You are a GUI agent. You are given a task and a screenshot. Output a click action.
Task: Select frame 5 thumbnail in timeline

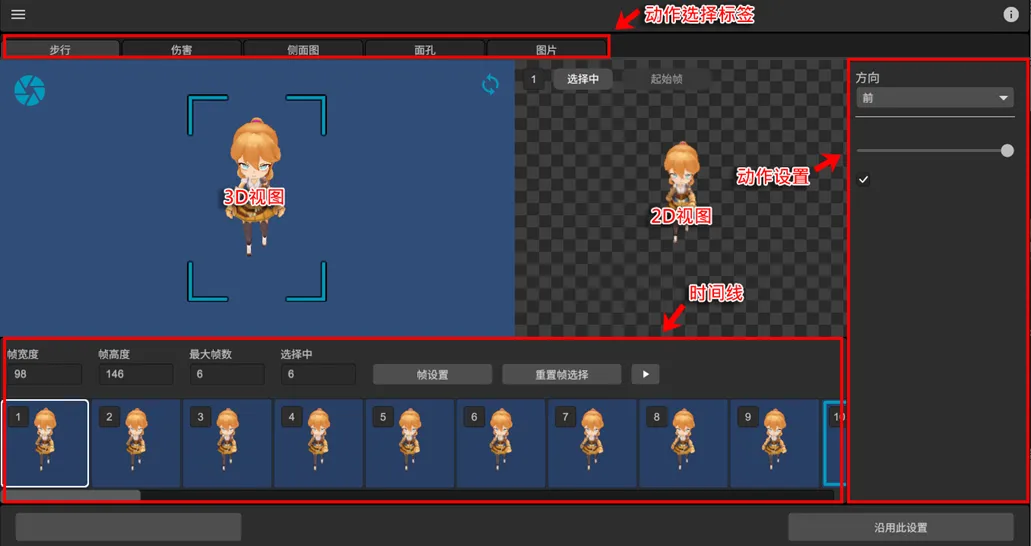pyautogui.click(x=410, y=443)
